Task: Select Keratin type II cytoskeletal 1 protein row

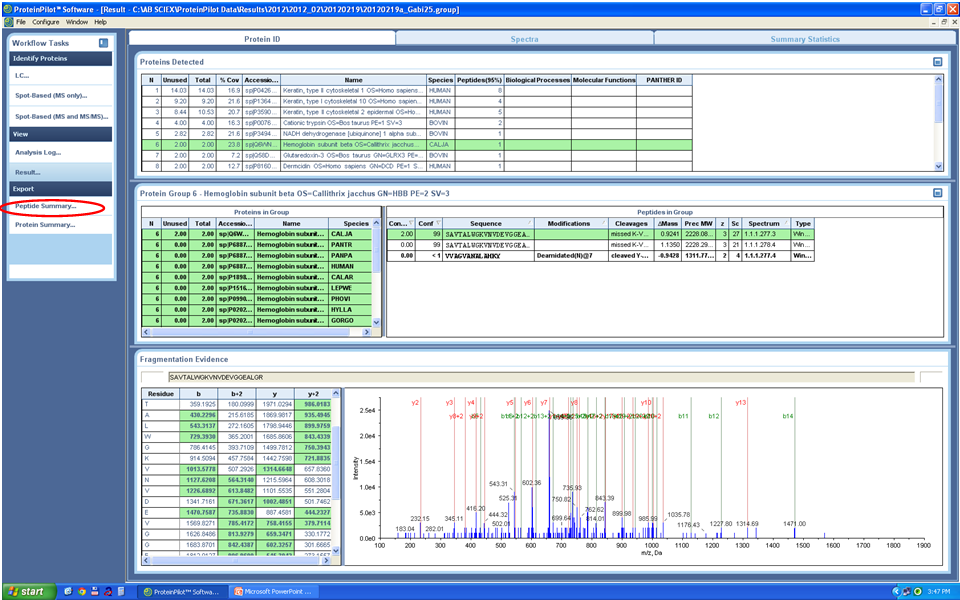Action: tap(416, 91)
